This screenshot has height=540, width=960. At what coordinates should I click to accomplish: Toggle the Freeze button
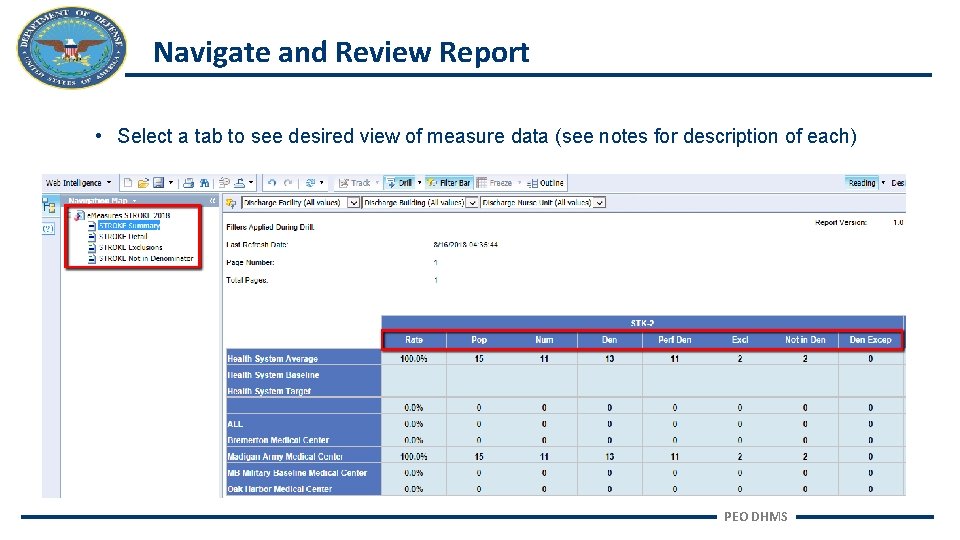[x=494, y=182]
